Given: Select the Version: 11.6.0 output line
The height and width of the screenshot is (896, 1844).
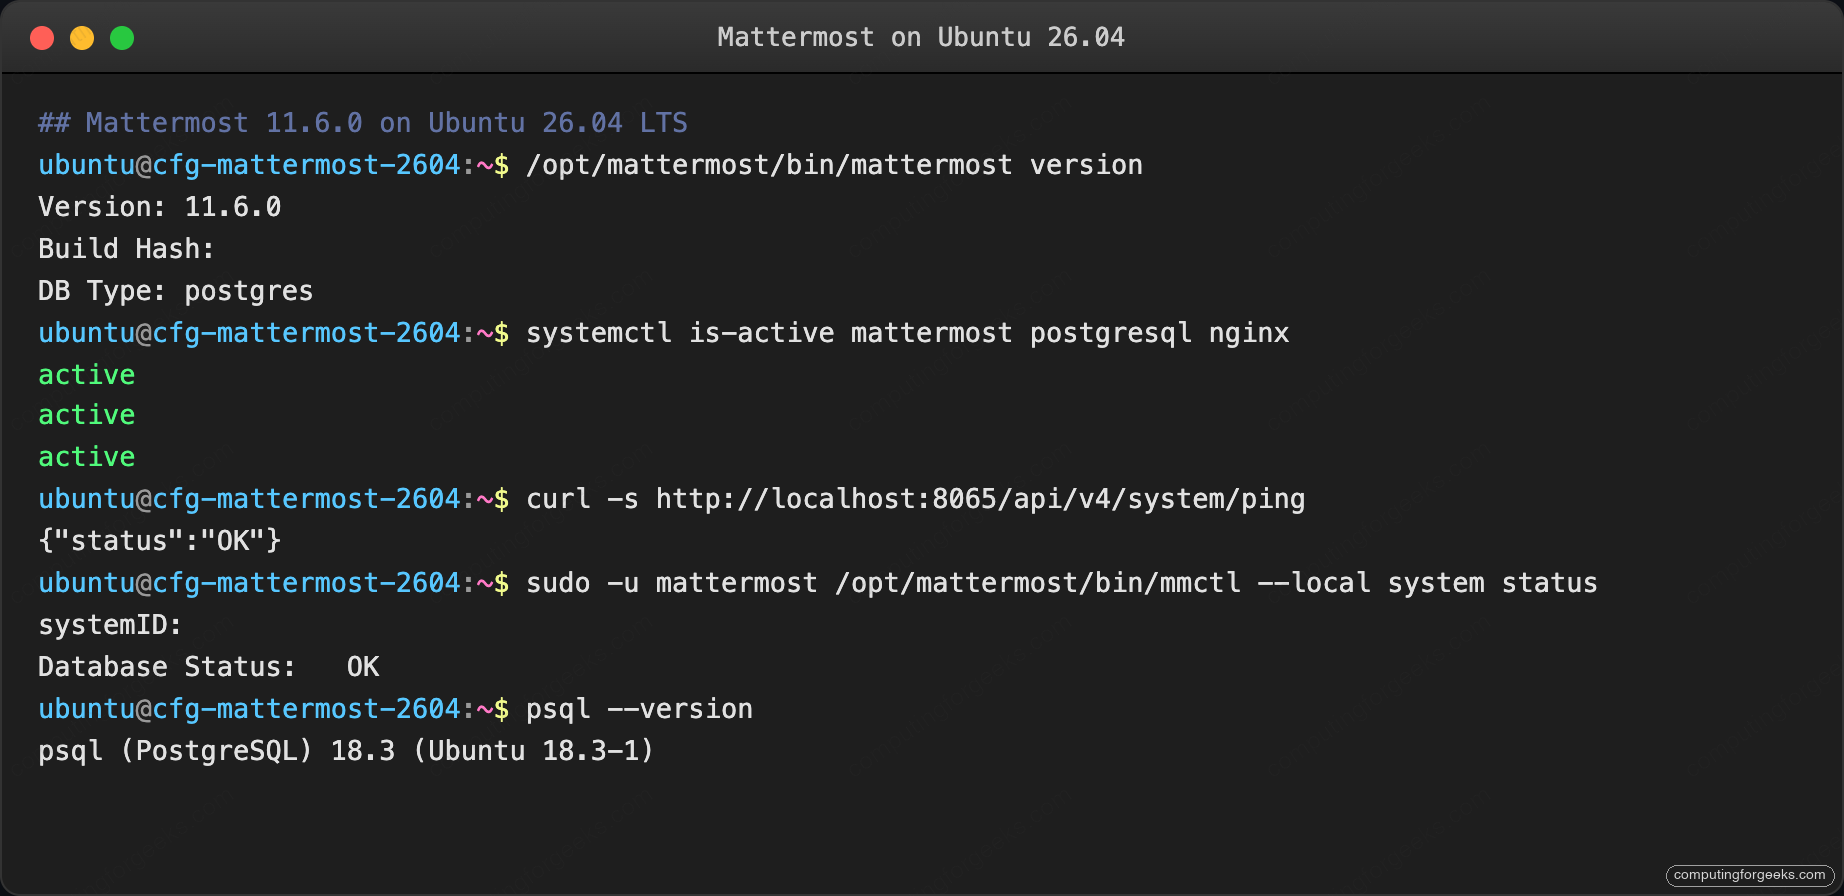Looking at the screenshot, I should click(x=160, y=207).
